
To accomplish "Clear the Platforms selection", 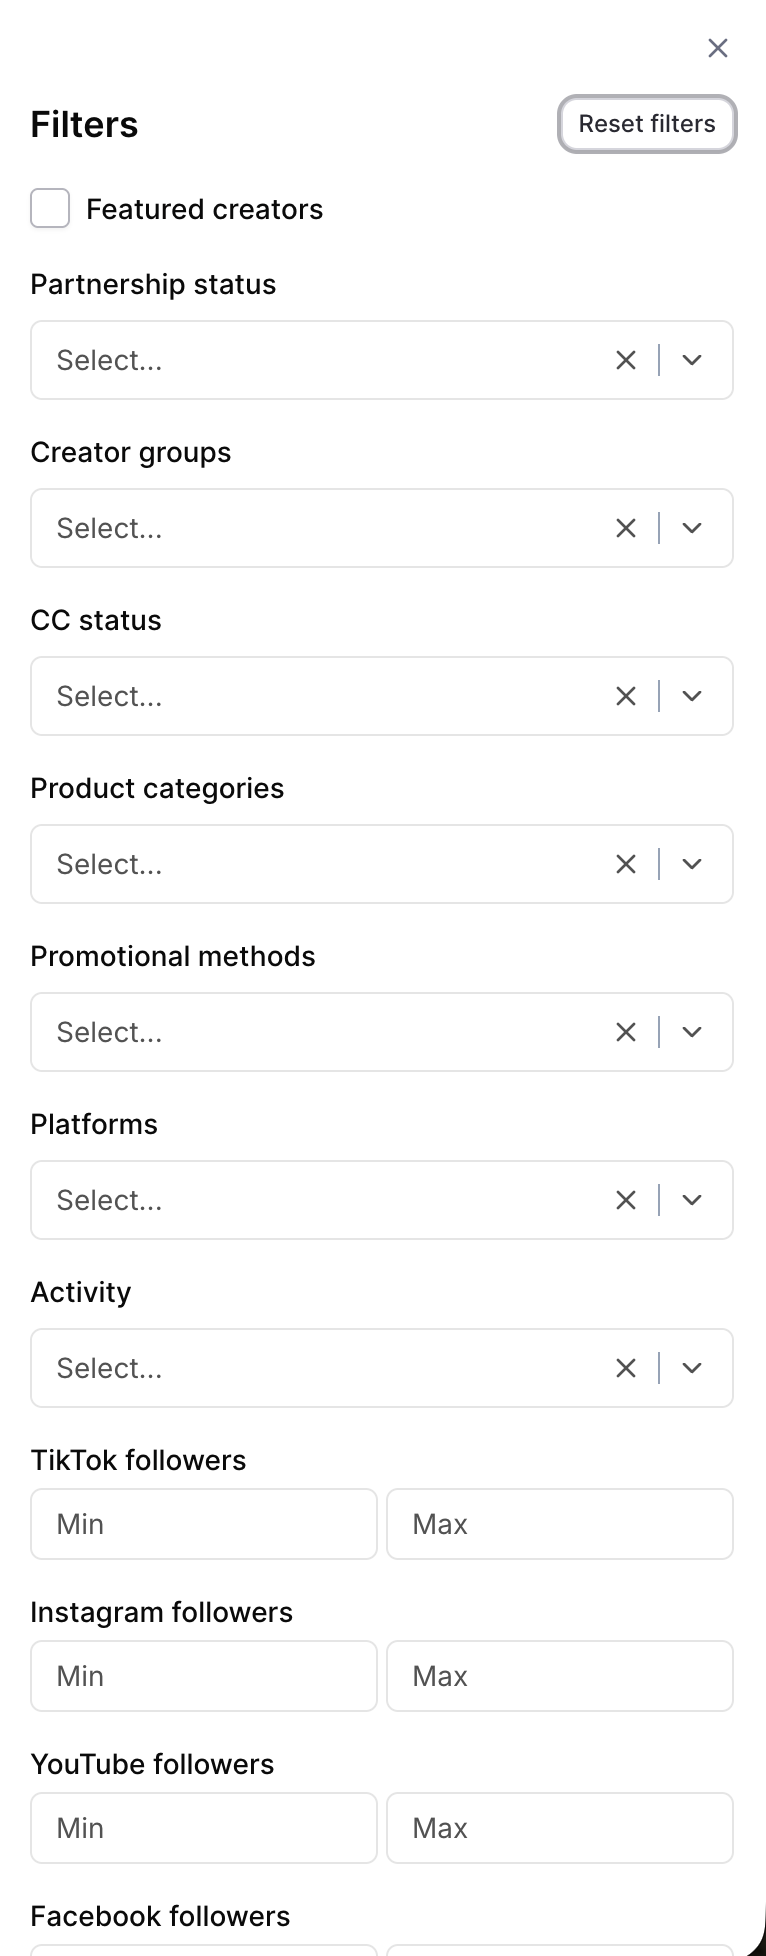I will 626,1200.
